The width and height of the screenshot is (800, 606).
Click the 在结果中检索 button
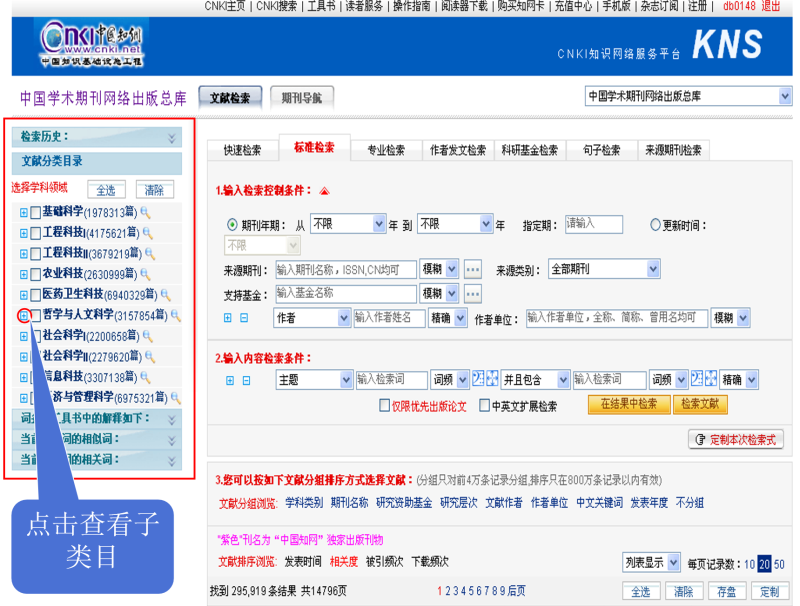click(629, 404)
